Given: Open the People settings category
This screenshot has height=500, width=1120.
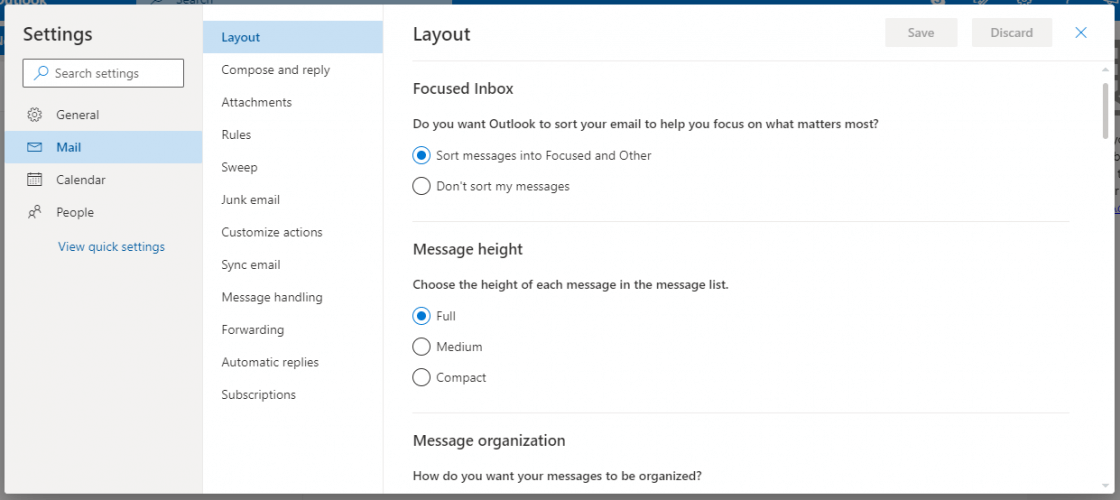Looking at the screenshot, I should (x=104, y=212).
